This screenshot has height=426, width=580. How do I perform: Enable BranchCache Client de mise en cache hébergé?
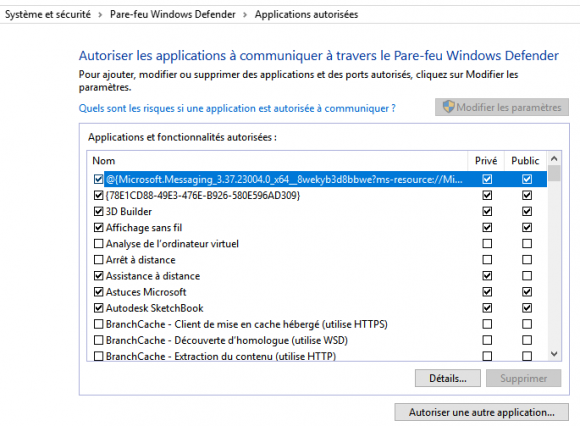(98, 324)
